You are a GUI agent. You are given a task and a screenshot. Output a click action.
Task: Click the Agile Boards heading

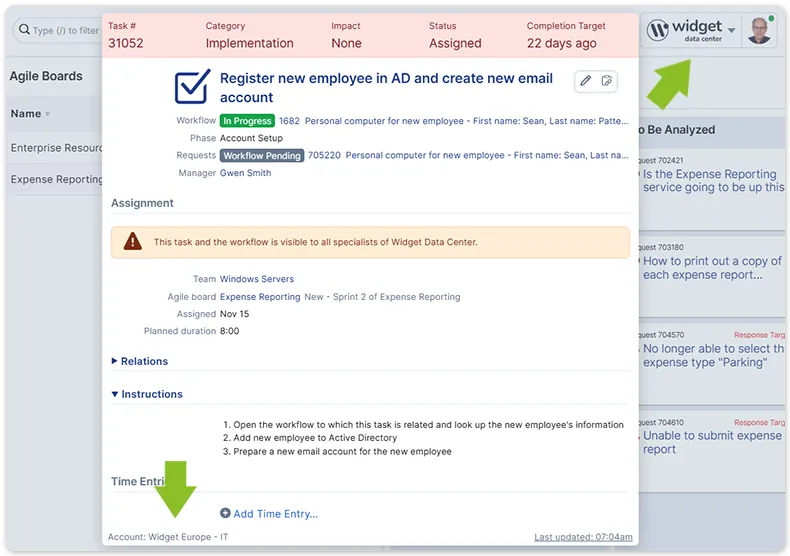[x=46, y=76]
